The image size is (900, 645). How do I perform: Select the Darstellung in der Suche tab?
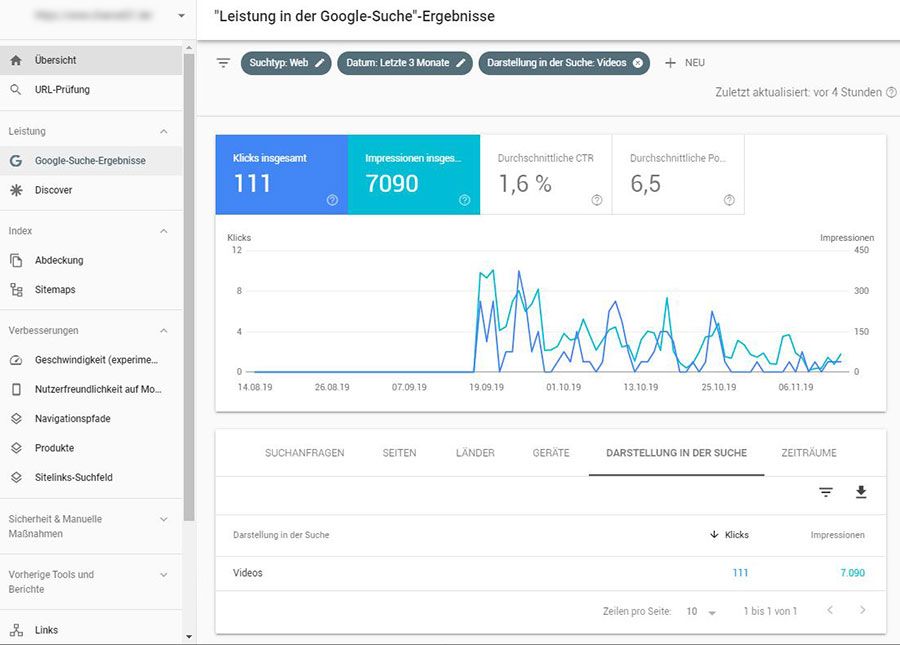pyautogui.click(x=677, y=453)
